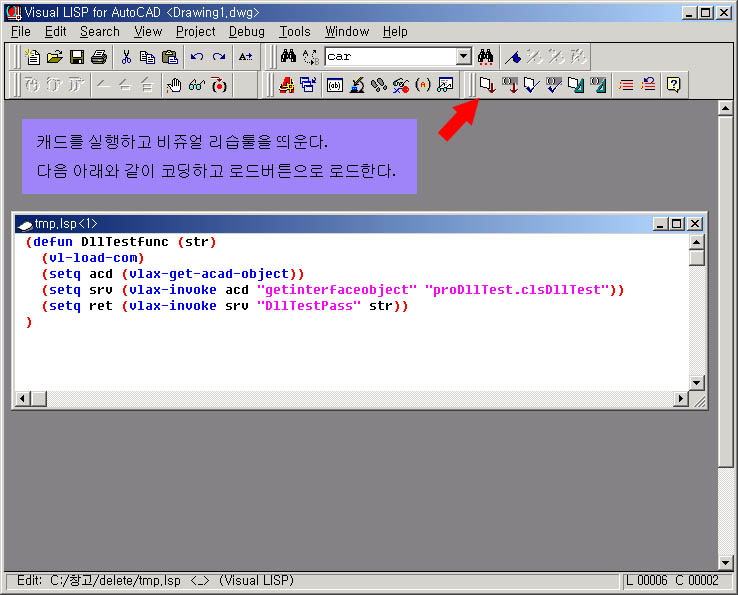Screen dimensions: 738x595
Task: Create a new file with the New icon
Action: point(32,57)
